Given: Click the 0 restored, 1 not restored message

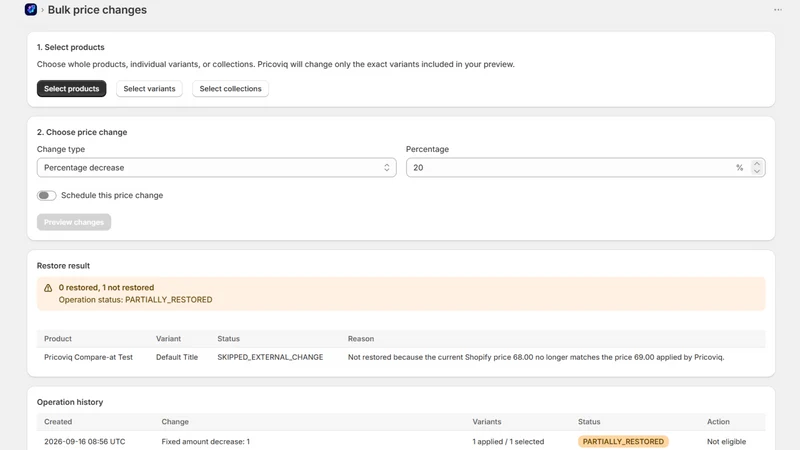Looking at the screenshot, I should [106, 288].
